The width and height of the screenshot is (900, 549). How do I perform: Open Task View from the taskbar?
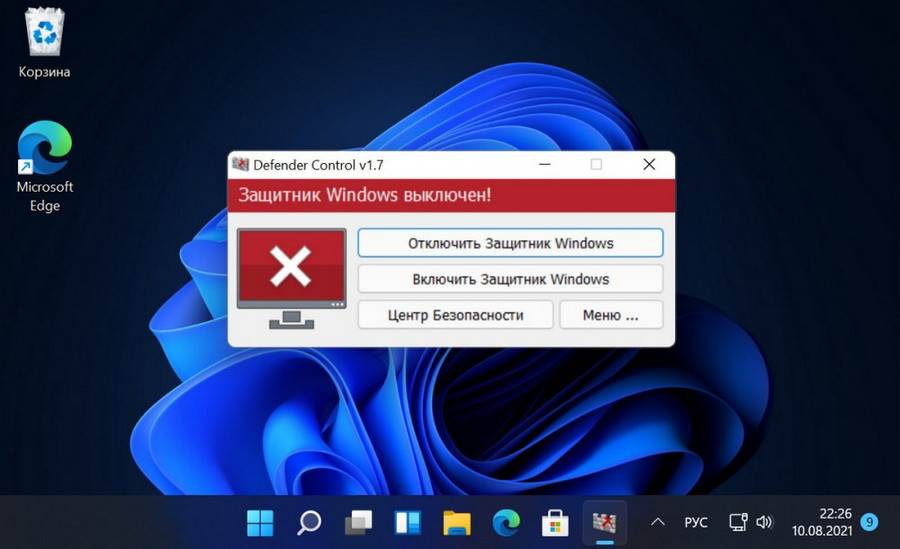pyautogui.click(x=358, y=522)
